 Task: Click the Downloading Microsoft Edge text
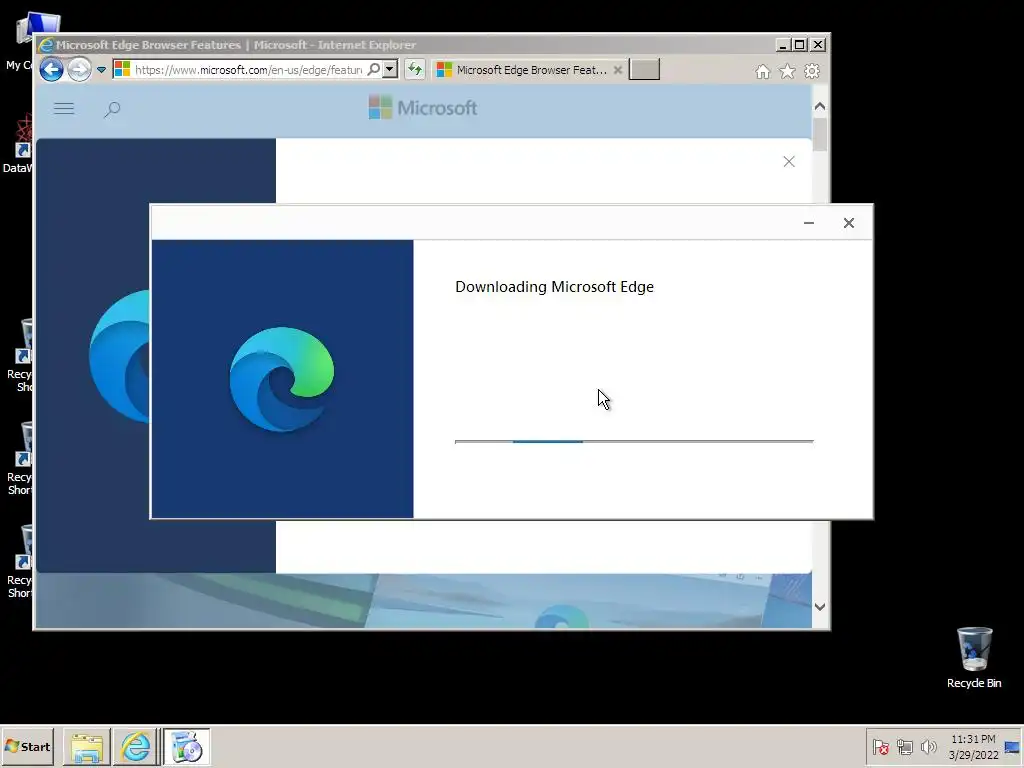(554, 287)
